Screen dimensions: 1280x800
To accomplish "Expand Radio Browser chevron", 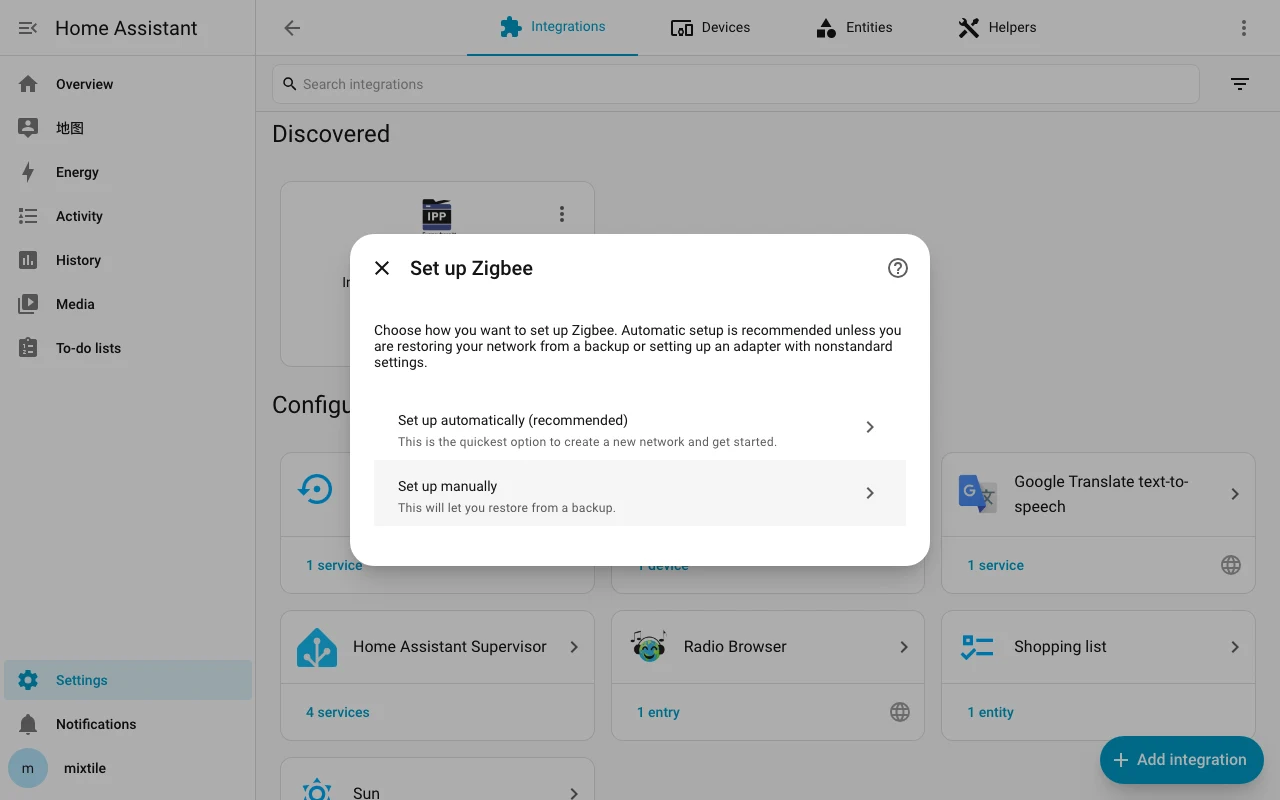I will coord(904,647).
